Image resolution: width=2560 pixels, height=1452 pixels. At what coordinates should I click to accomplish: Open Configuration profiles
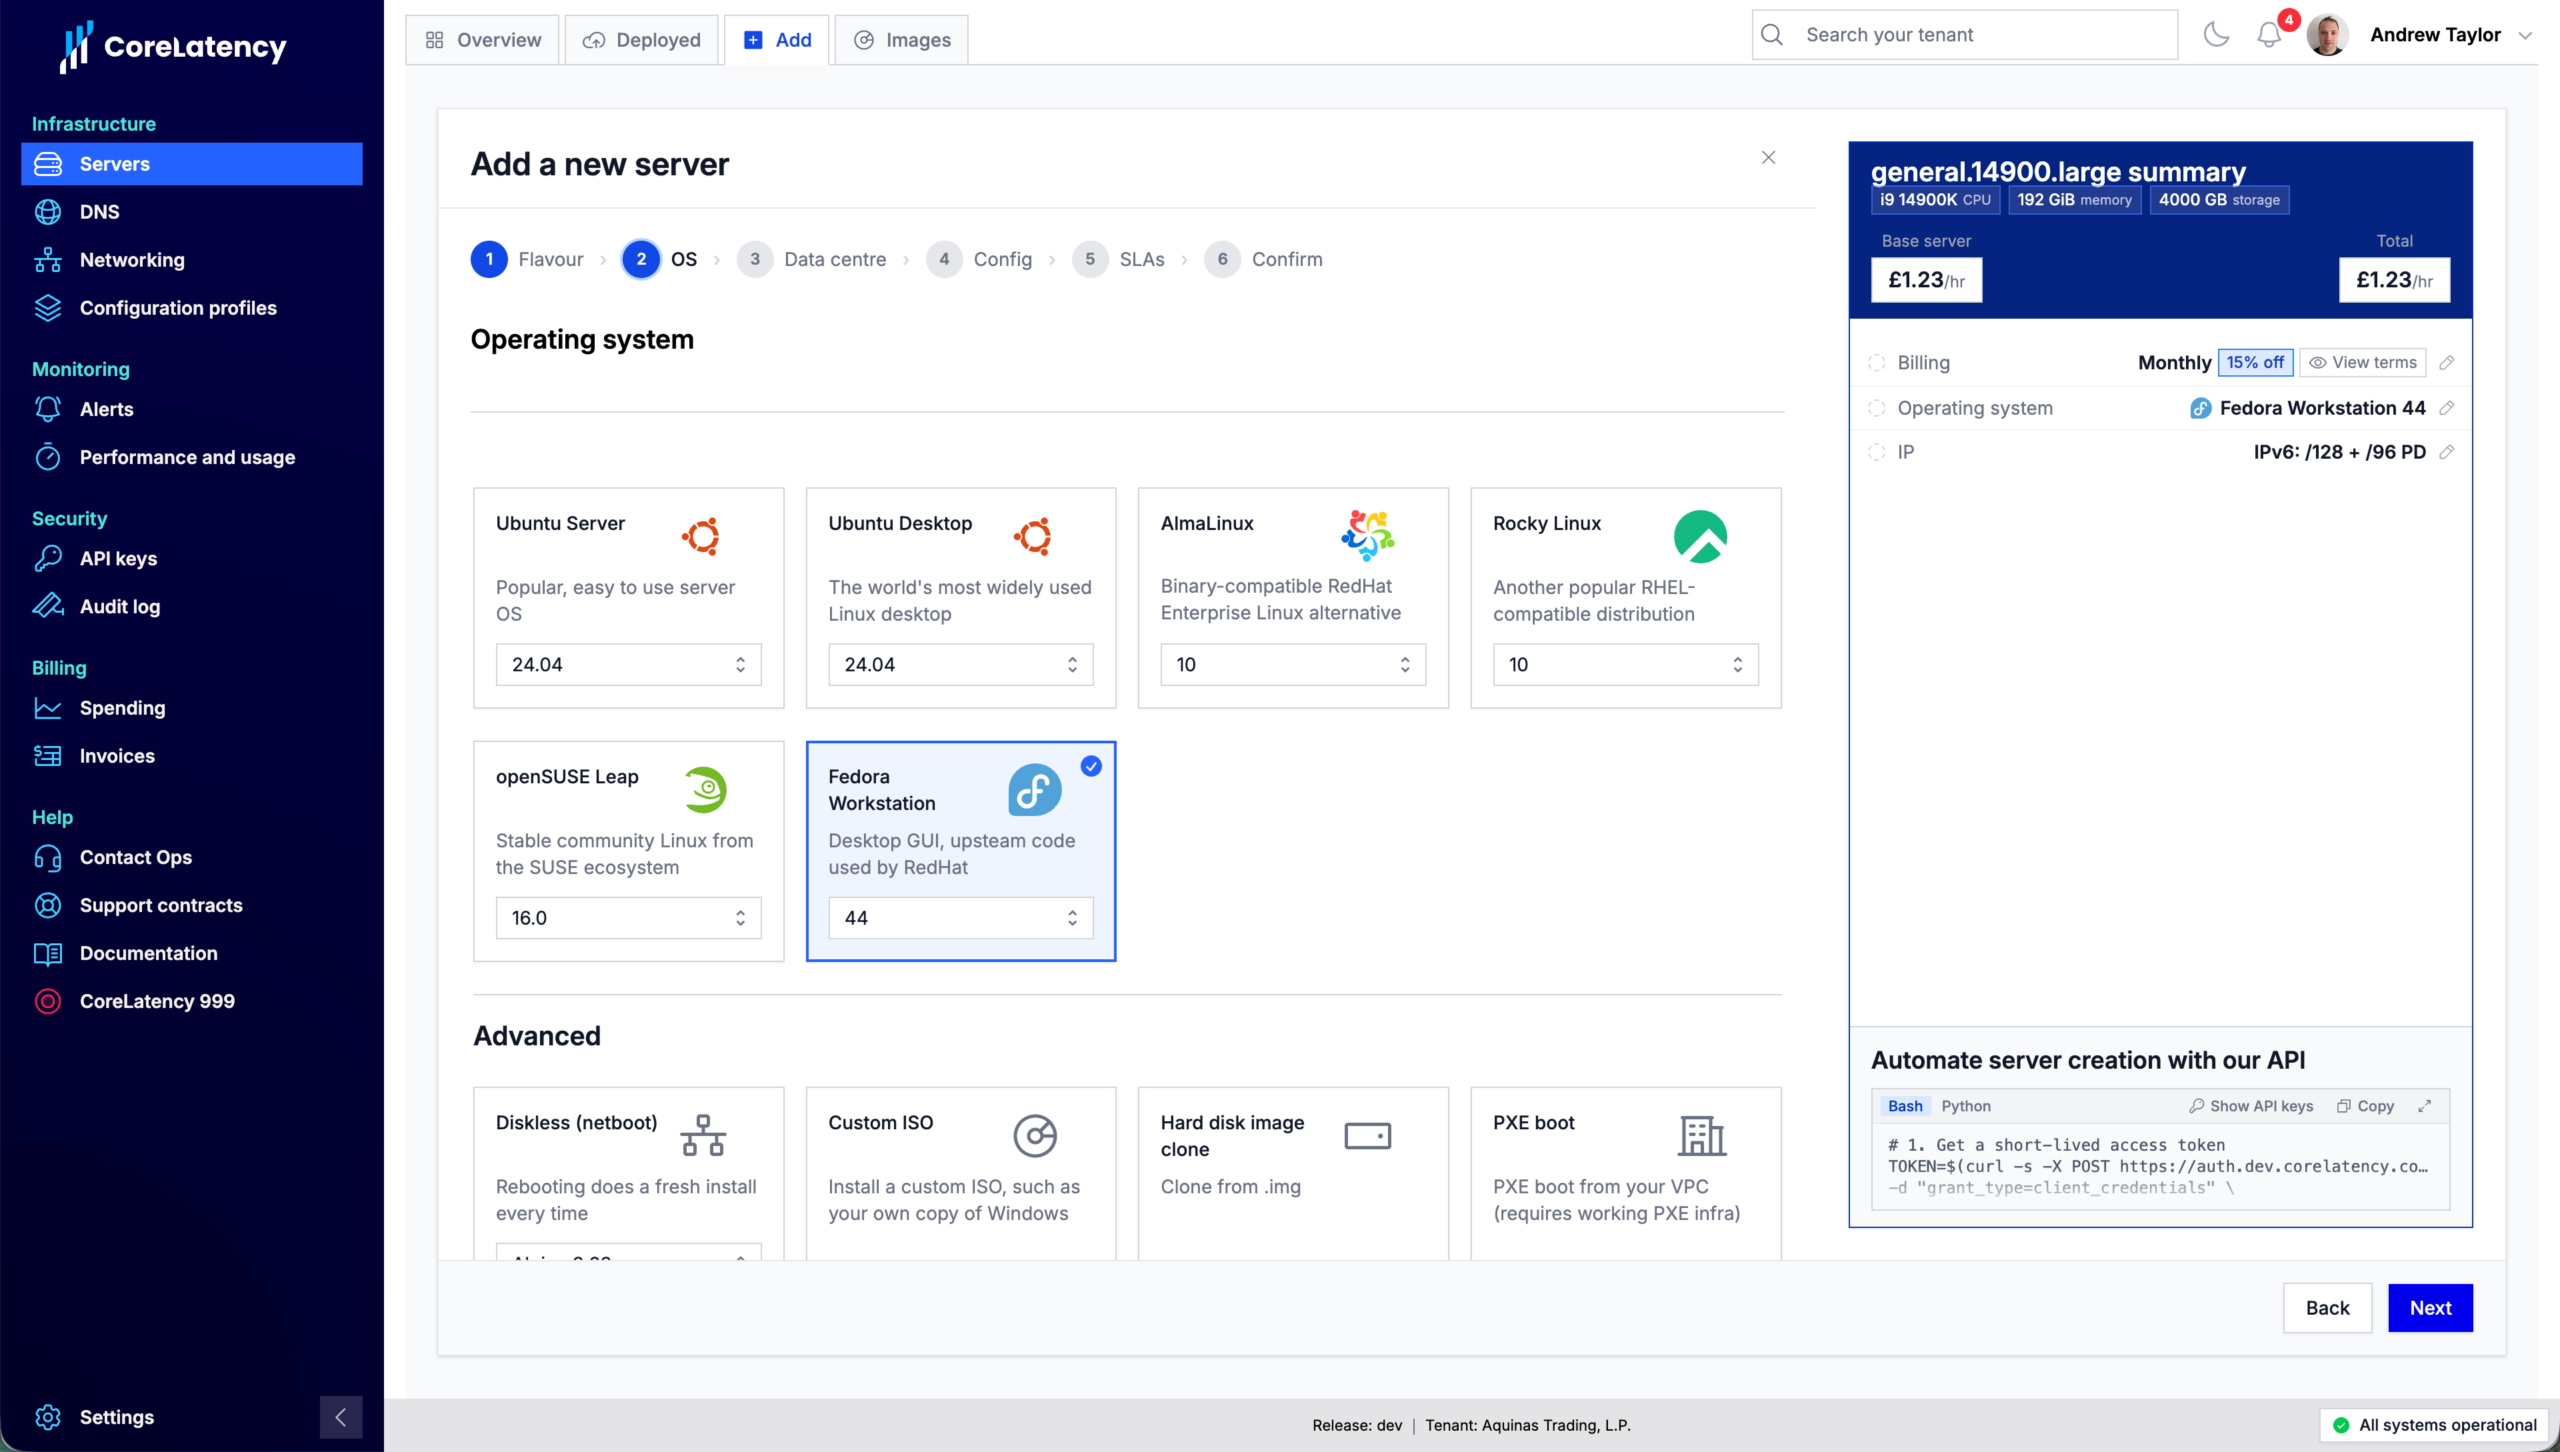[191, 308]
